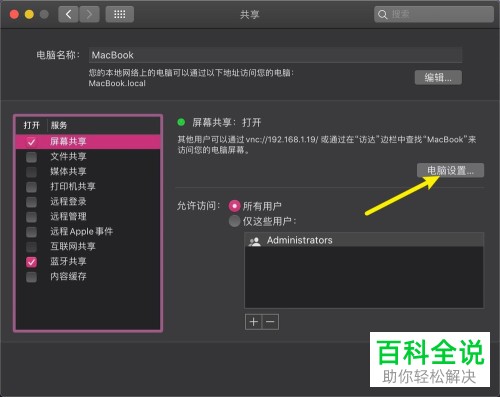Viewport: 500px width, 397px height.
Task: Select 蓝牙共享 service row
Action: coord(88,262)
